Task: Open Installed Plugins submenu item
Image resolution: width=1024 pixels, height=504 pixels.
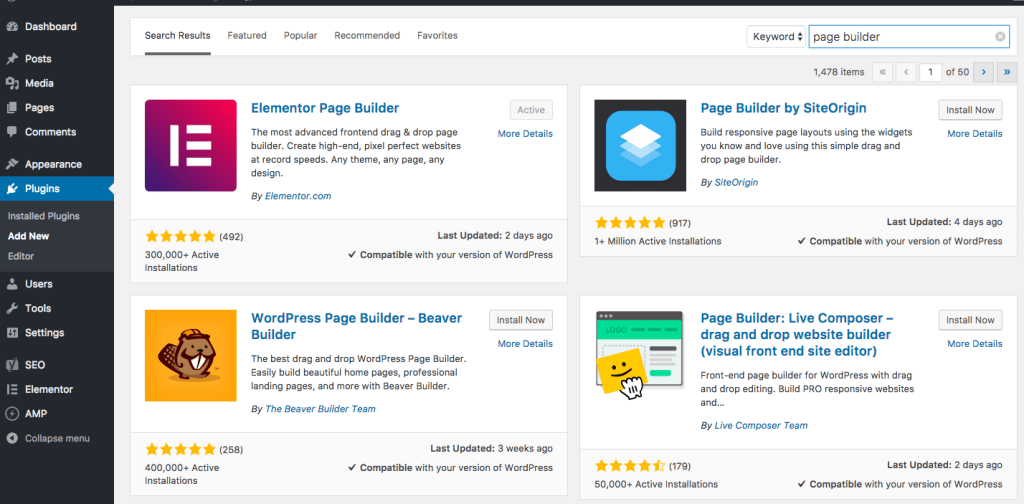Action: [44, 216]
